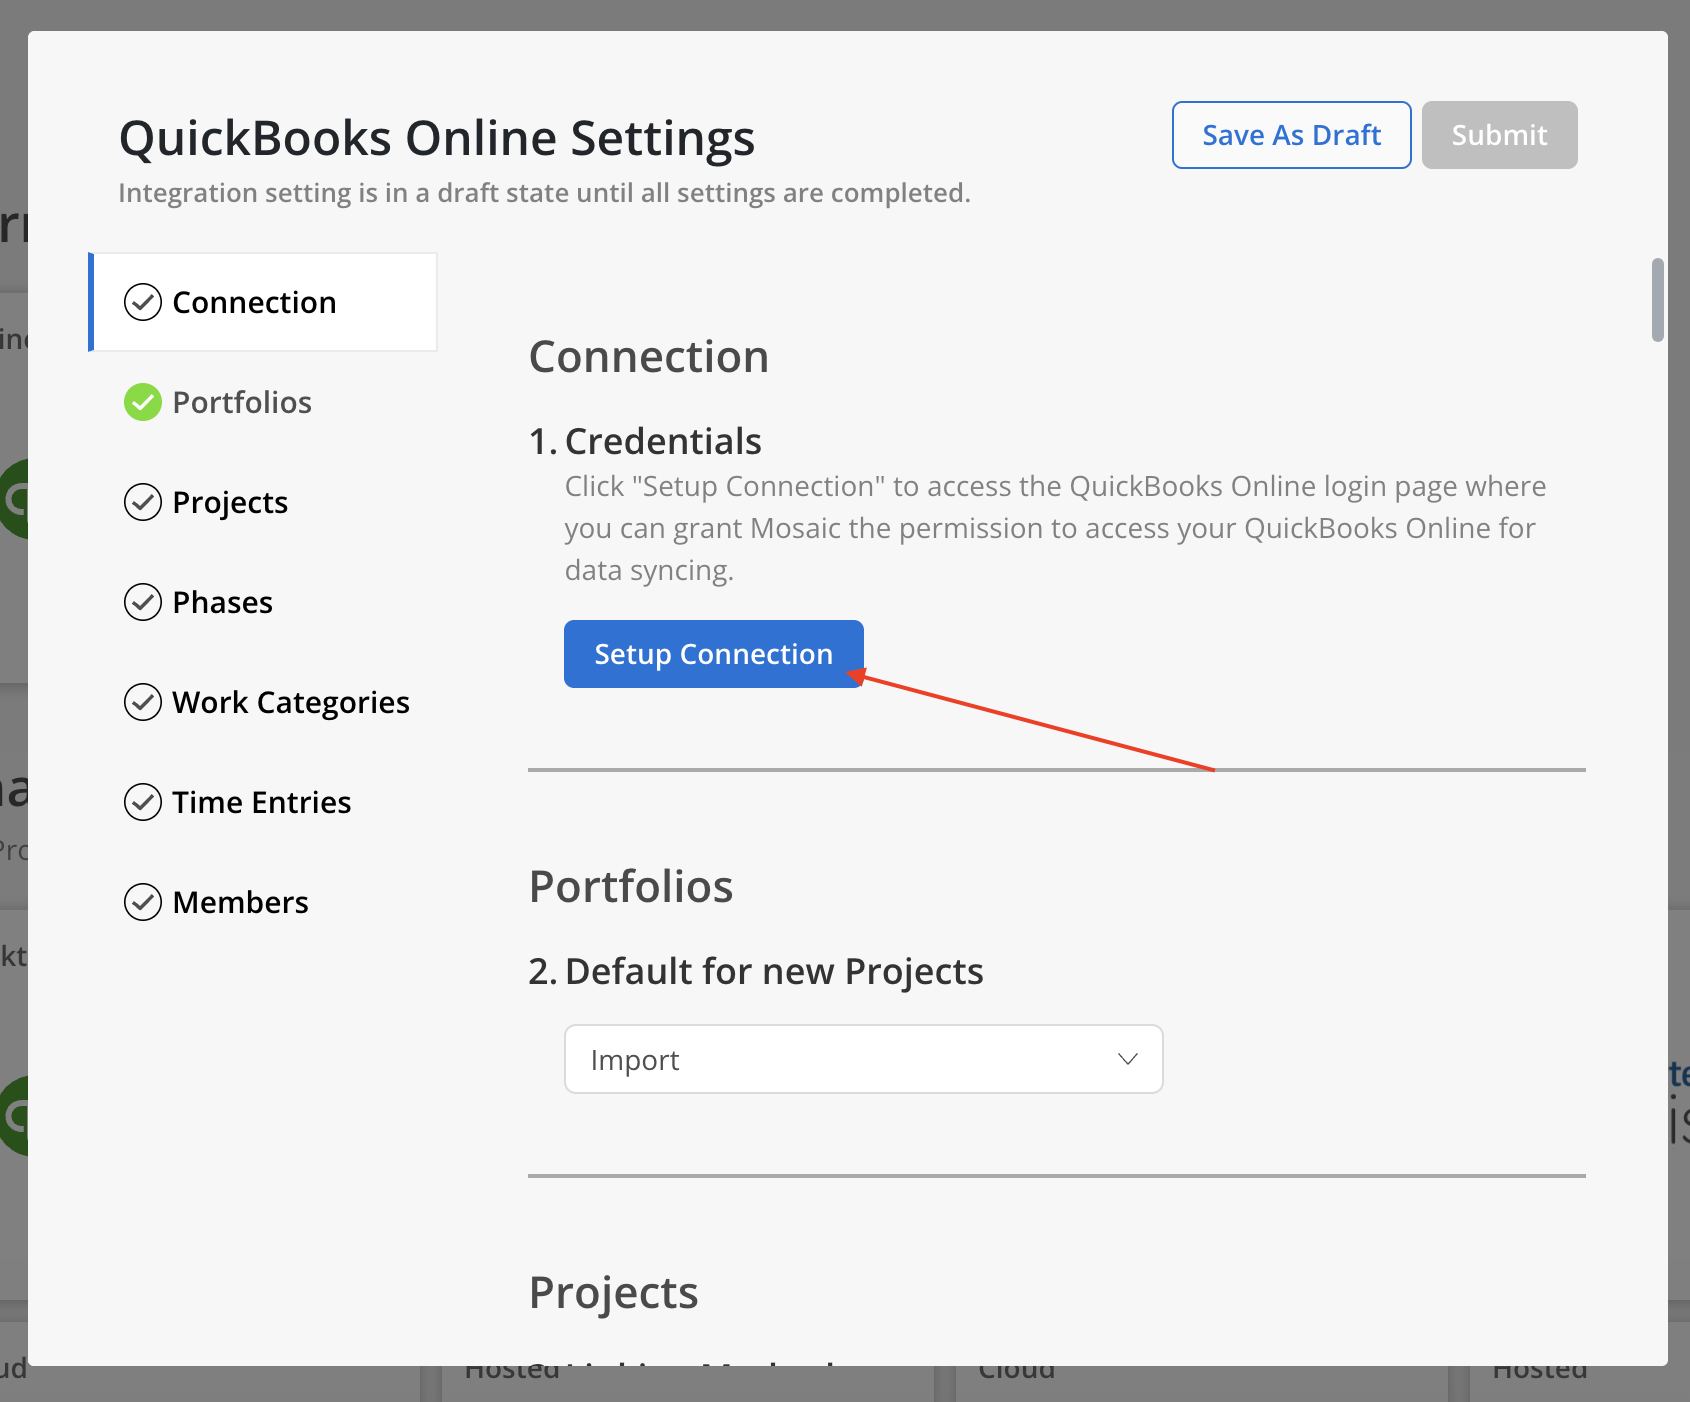Click the green checkmark beside Portfolios
Viewport: 1690px width, 1402px height.
click(x=143, y=402)
